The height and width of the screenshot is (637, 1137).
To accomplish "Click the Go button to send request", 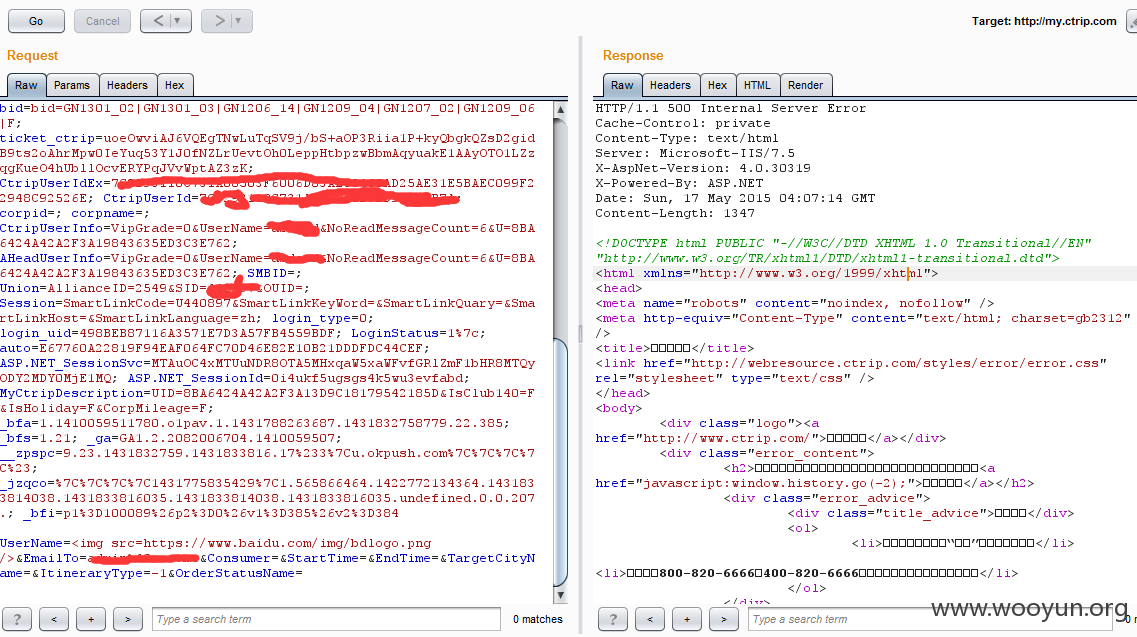I will pos(36,21).
